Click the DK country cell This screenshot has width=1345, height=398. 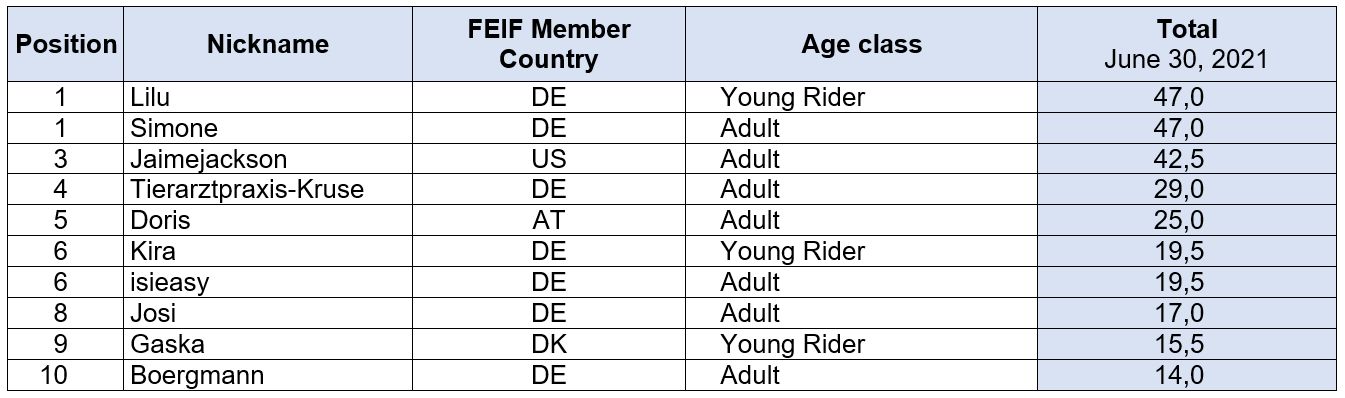click(548, 344)
